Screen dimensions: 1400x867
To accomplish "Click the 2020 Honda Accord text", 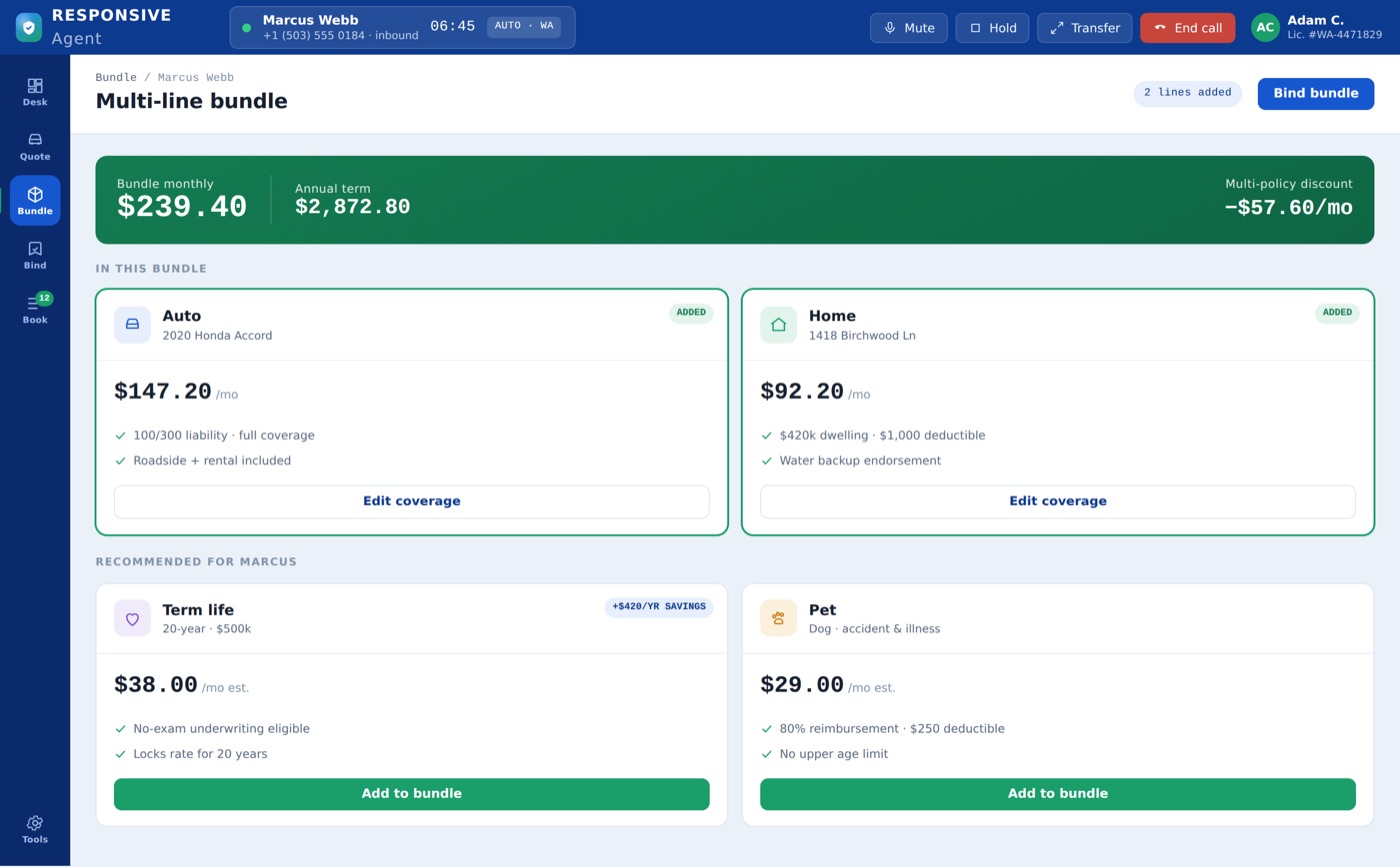I will (x=217, y=336).
